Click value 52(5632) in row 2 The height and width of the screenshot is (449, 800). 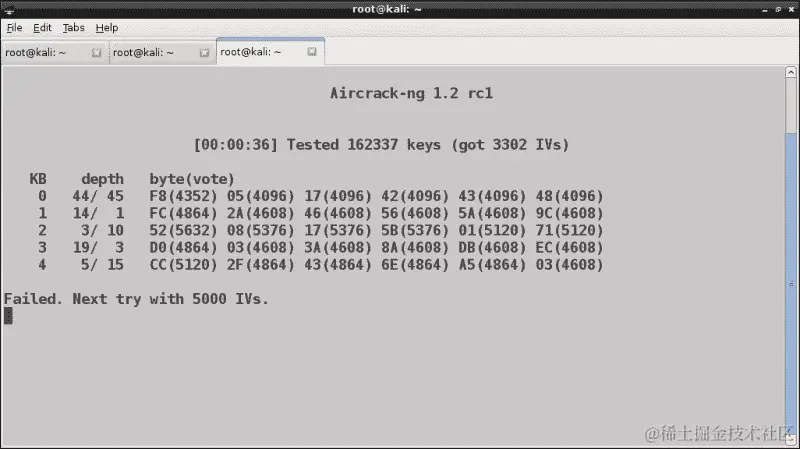tap(183, 231)
